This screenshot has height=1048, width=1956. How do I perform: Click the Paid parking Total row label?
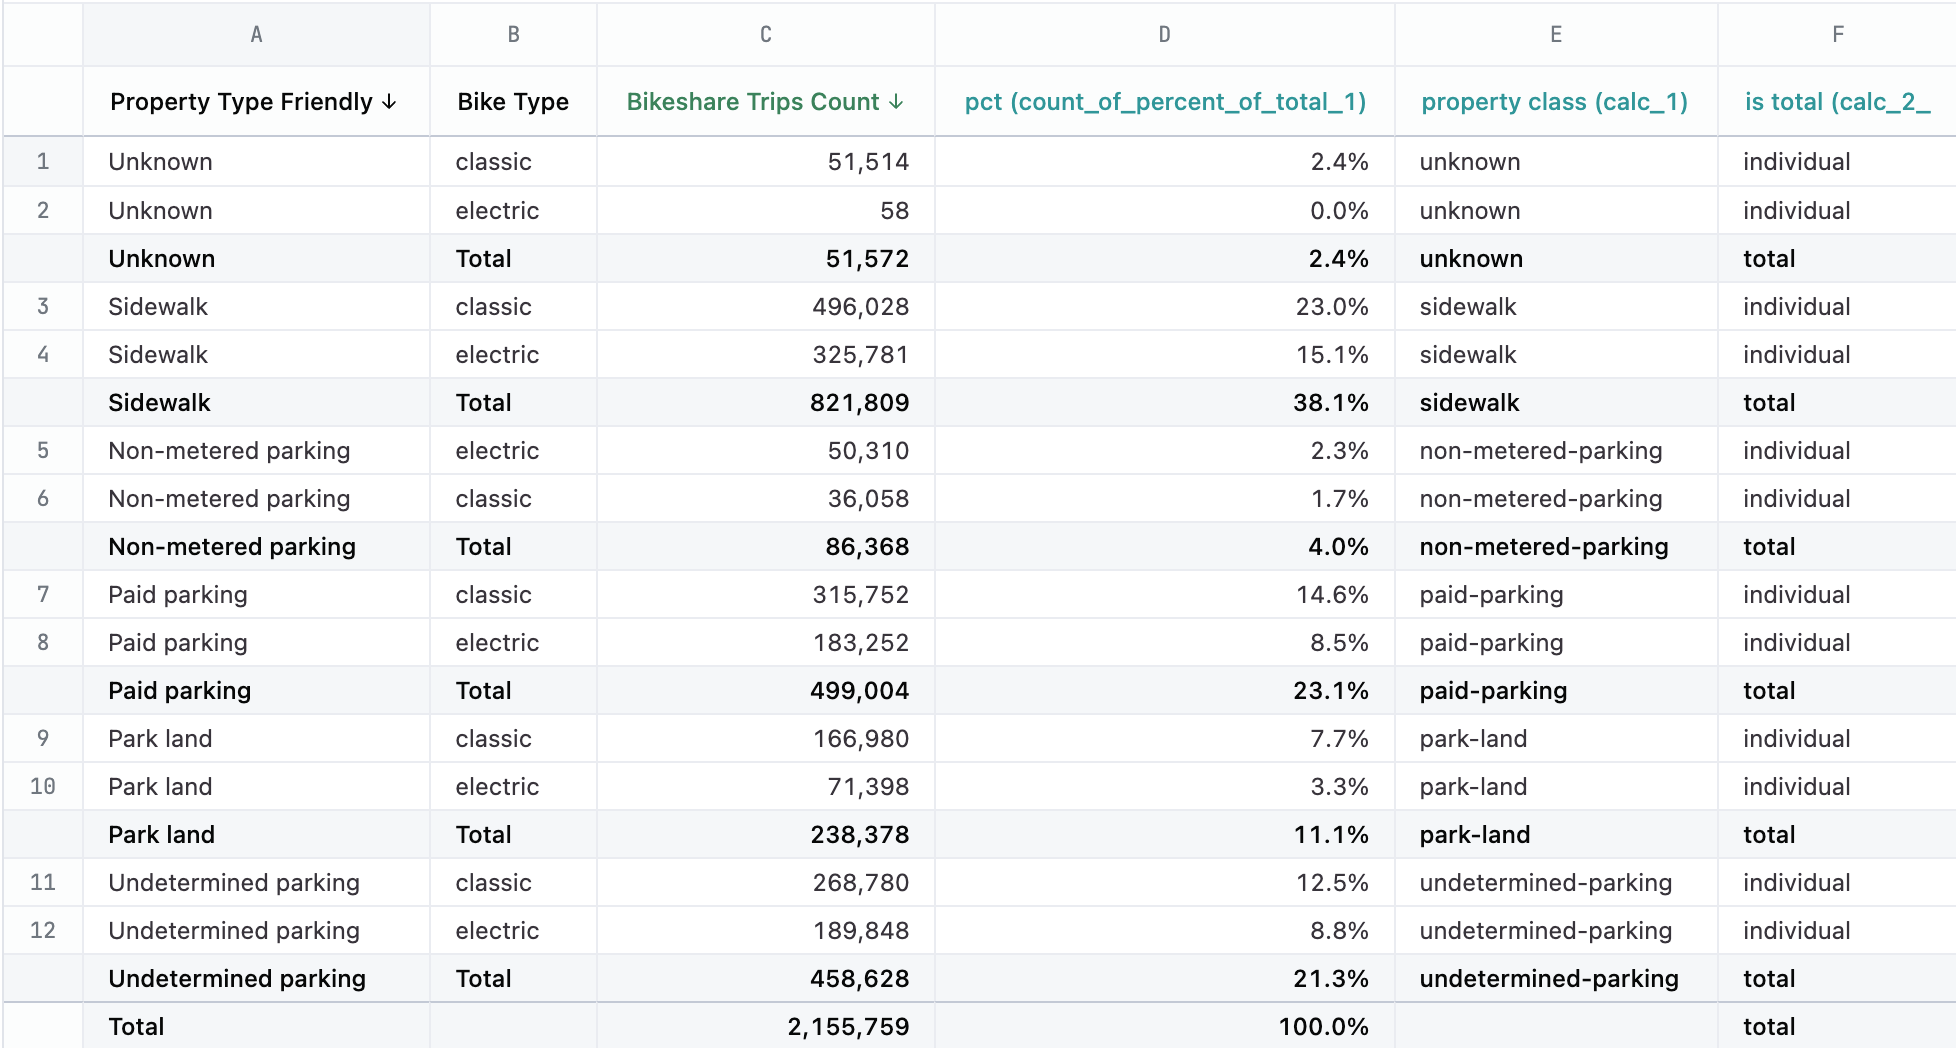point(180,691)
